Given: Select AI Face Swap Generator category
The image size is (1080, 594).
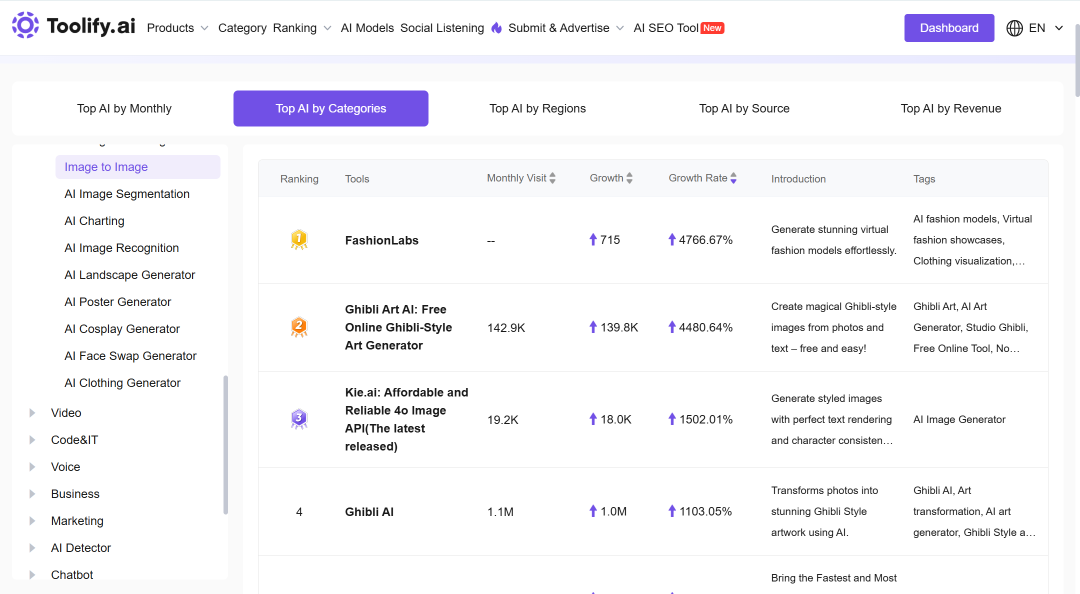Looking at the screenshot, I should pyautogui.click(x=130, y=356).
